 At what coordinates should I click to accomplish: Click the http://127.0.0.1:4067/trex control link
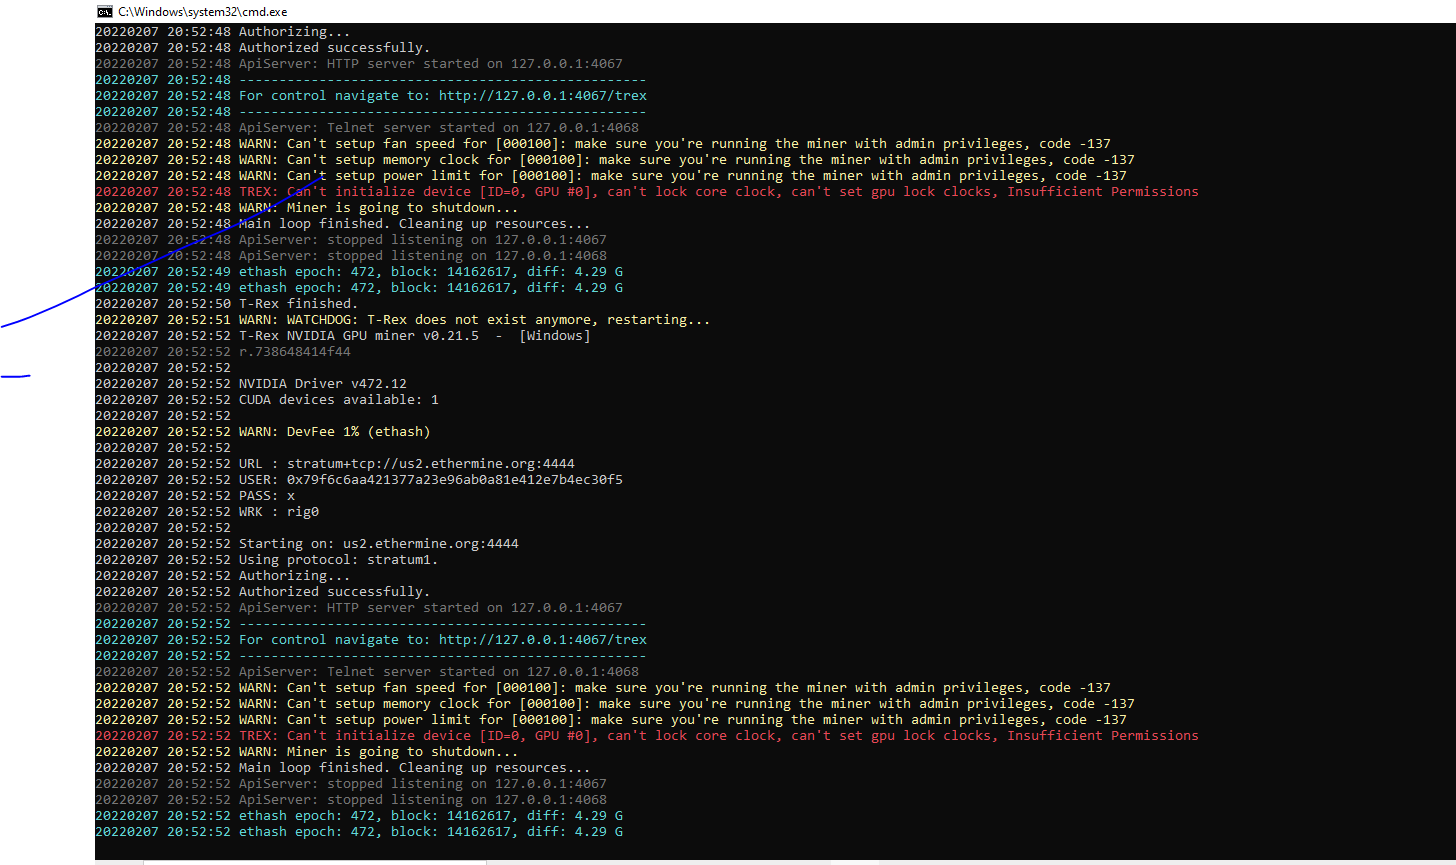(545, 95)
